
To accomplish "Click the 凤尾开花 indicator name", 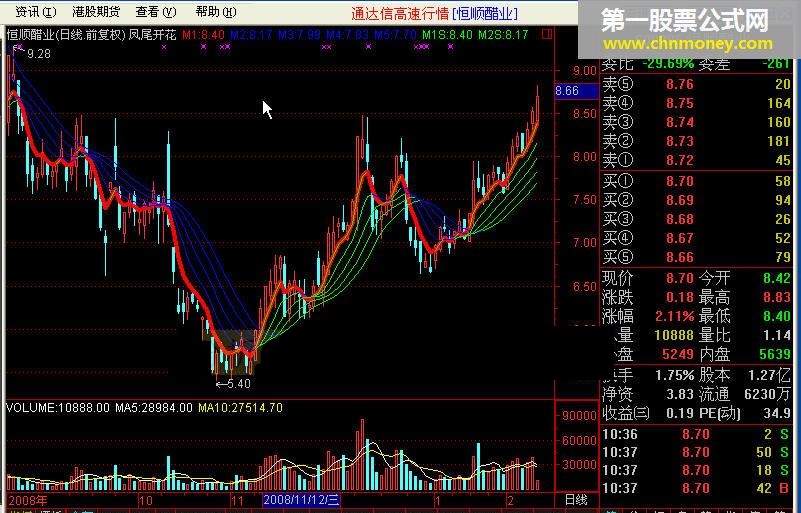I will click(153, 35).
